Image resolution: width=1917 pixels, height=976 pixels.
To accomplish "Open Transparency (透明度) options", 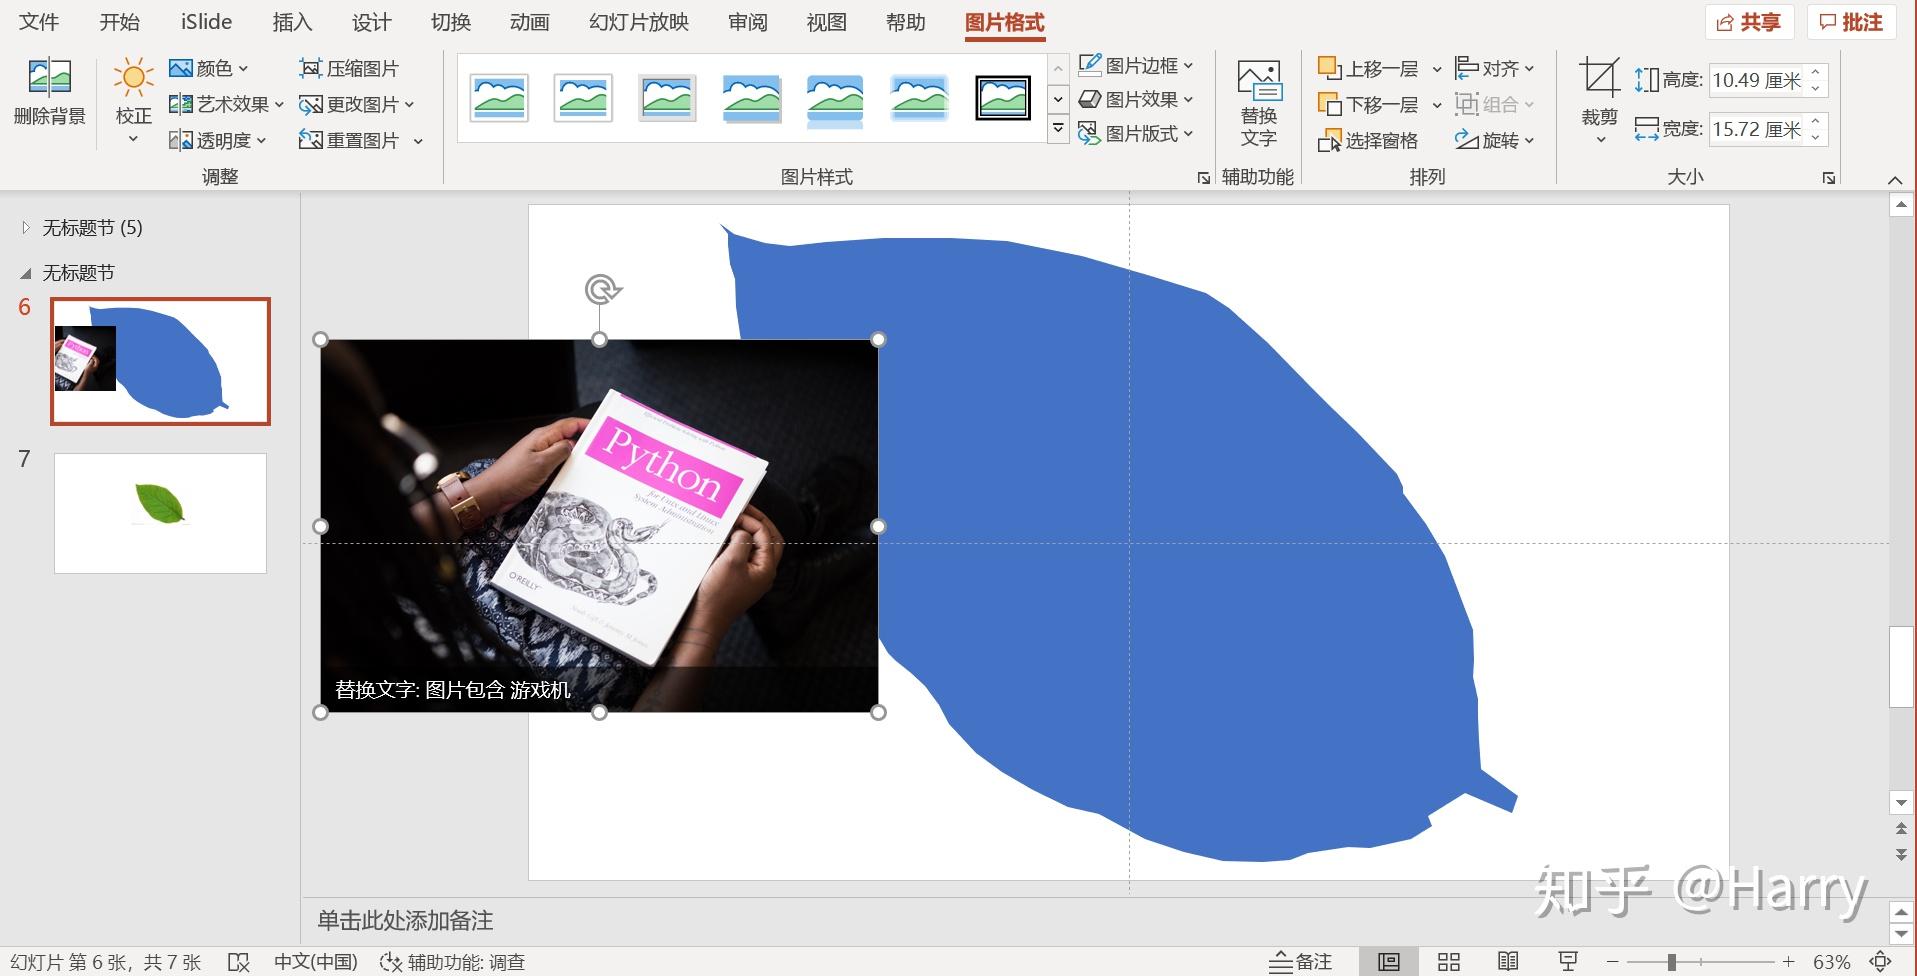I will point(218,140).
